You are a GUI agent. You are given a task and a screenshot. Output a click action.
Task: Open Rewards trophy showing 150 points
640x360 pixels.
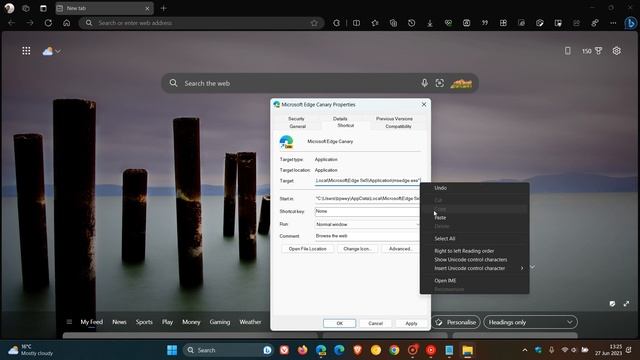tap(592, 51)
